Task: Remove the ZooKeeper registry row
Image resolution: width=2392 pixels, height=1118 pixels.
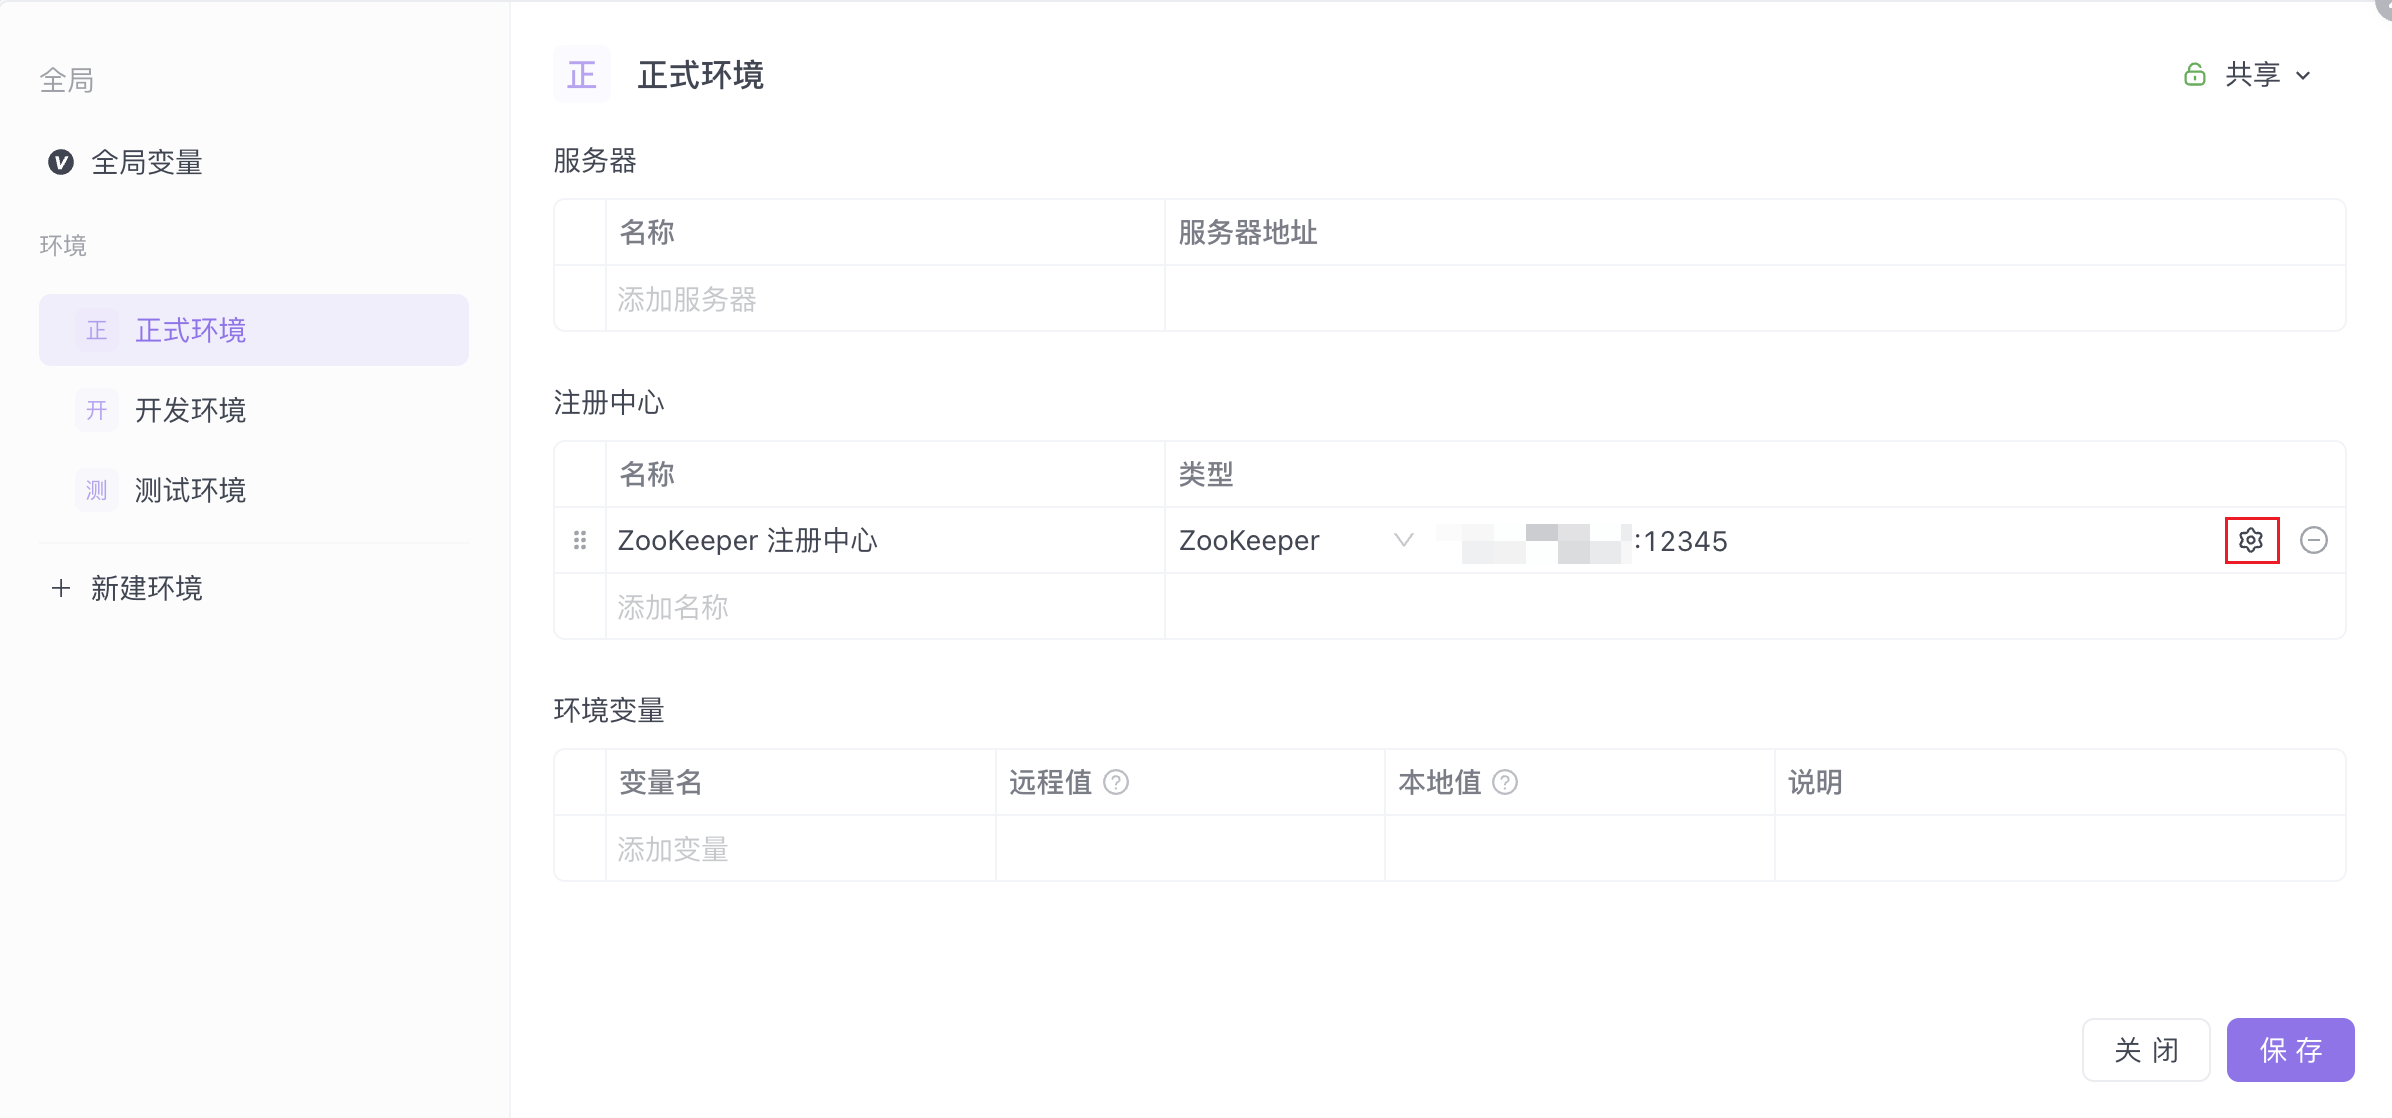Action: [2313, 540]
